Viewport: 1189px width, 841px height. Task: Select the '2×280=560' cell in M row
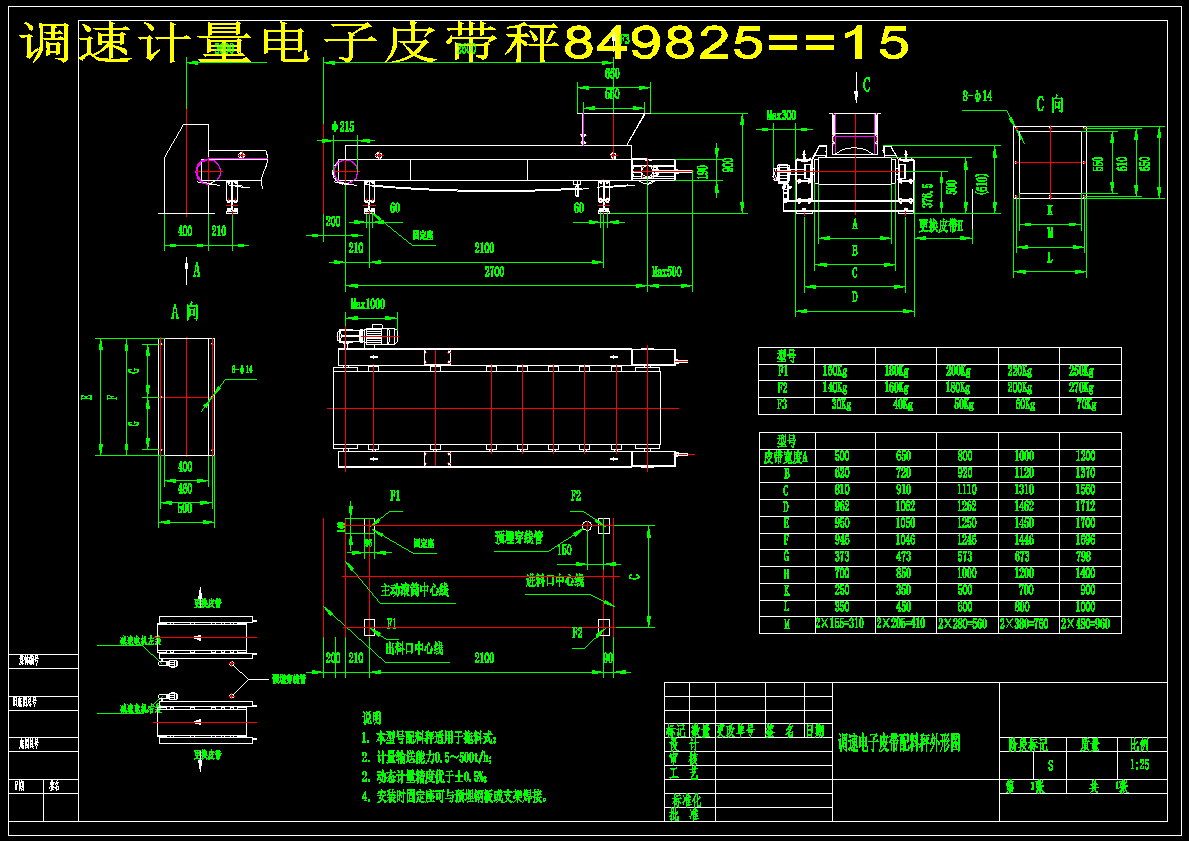coord(963,624)
